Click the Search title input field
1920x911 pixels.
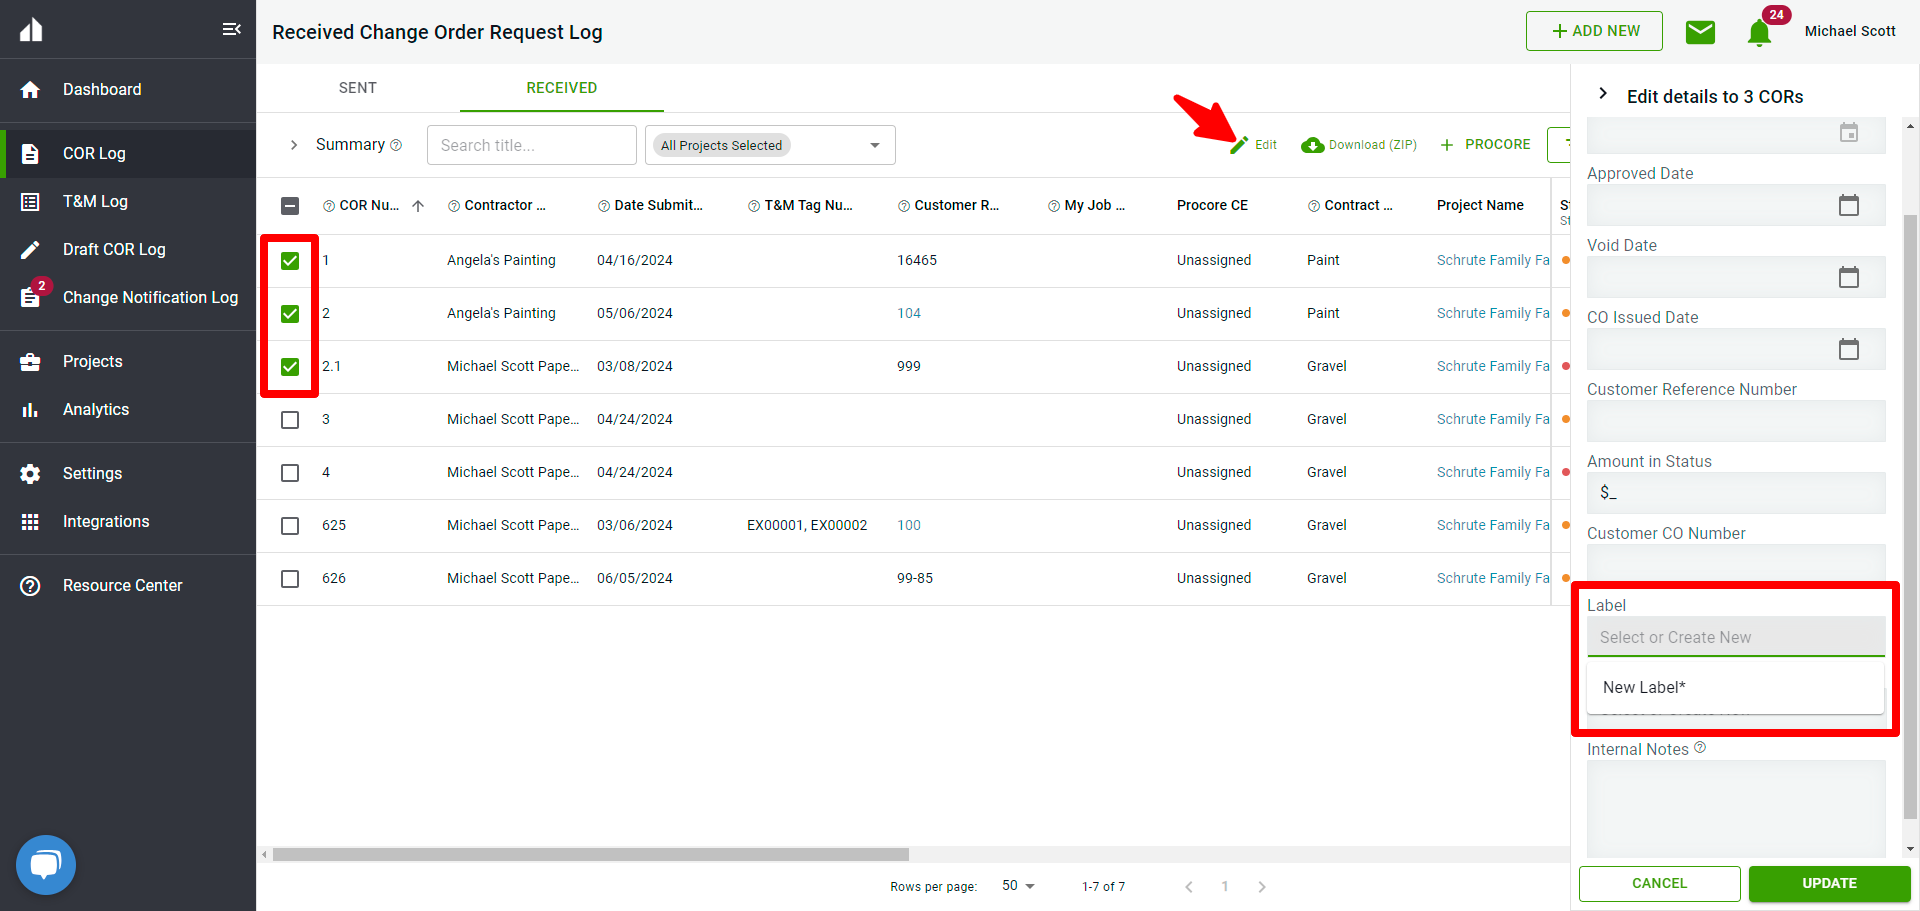pyautogui.click(x=531, y=145)
